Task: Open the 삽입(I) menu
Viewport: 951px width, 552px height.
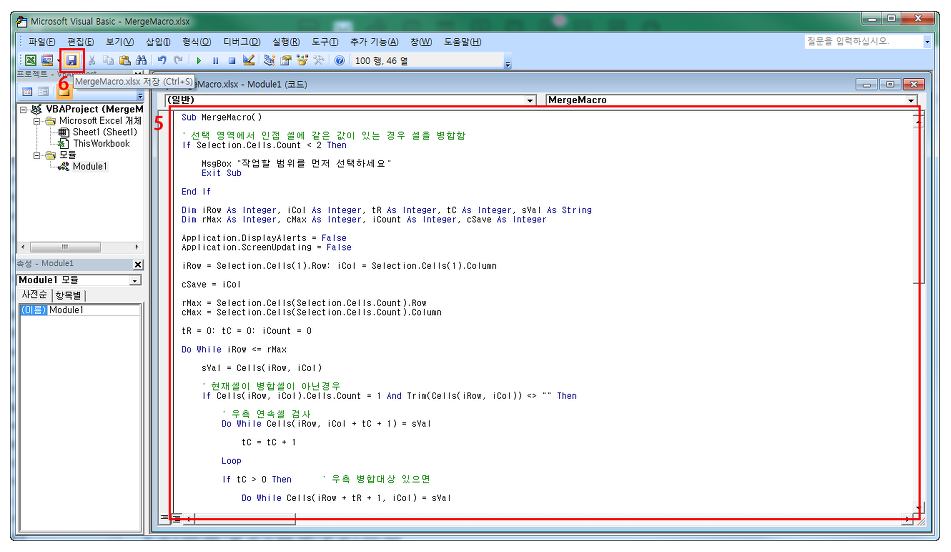Action: tap(158, 42)
